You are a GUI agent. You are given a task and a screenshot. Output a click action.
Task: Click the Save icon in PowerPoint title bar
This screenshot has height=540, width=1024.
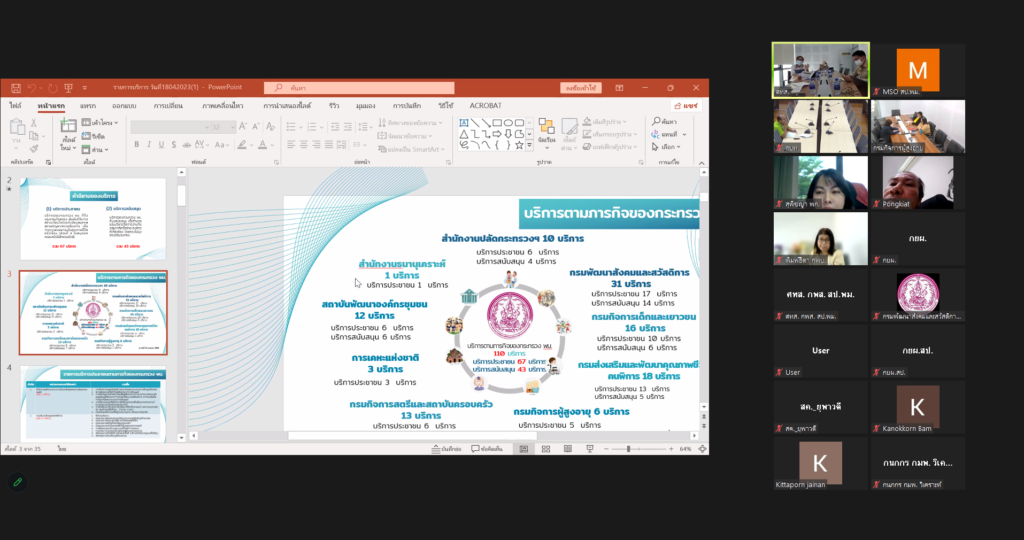pos(16,87)
